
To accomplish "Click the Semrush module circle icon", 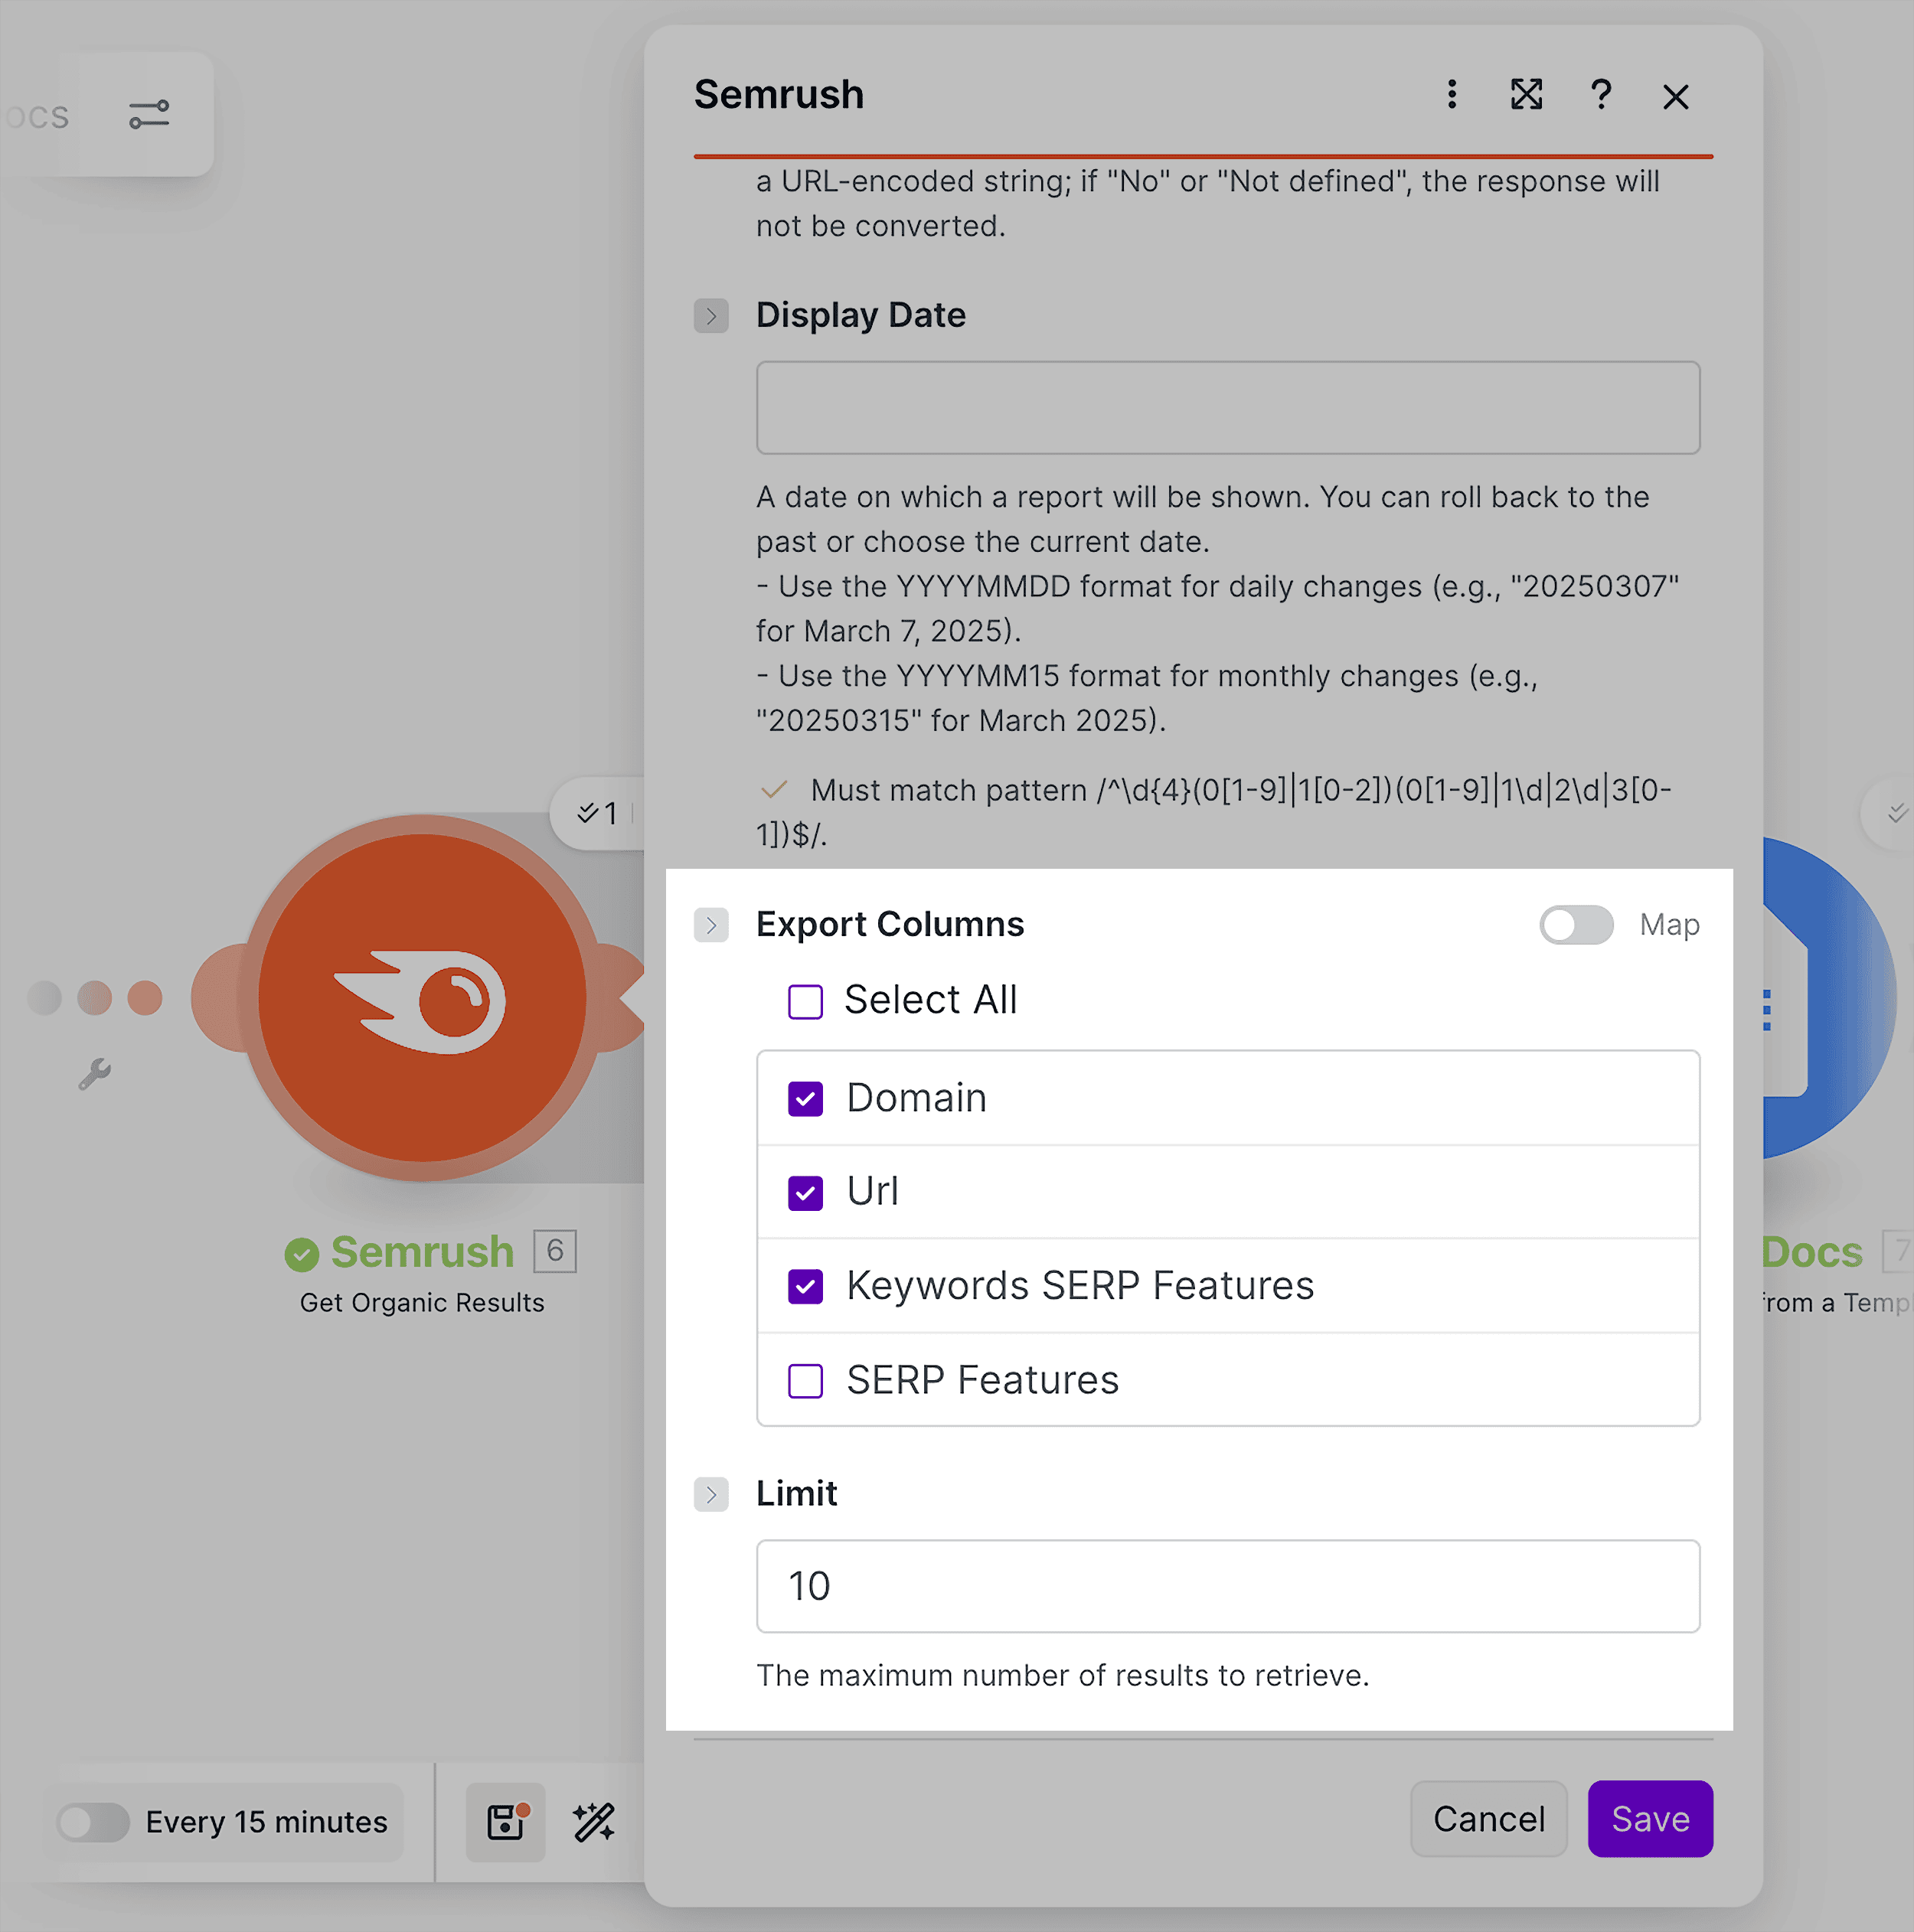I will [x=422, y=998].
